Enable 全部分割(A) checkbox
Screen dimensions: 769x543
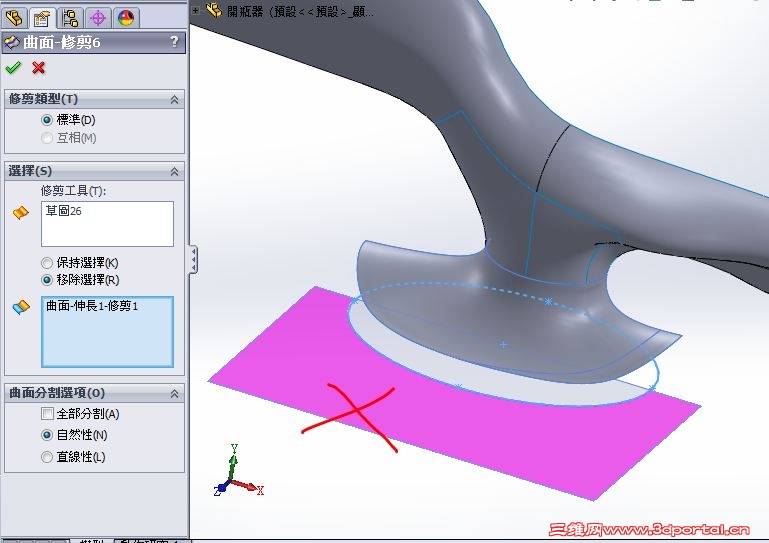click(47, 414)
